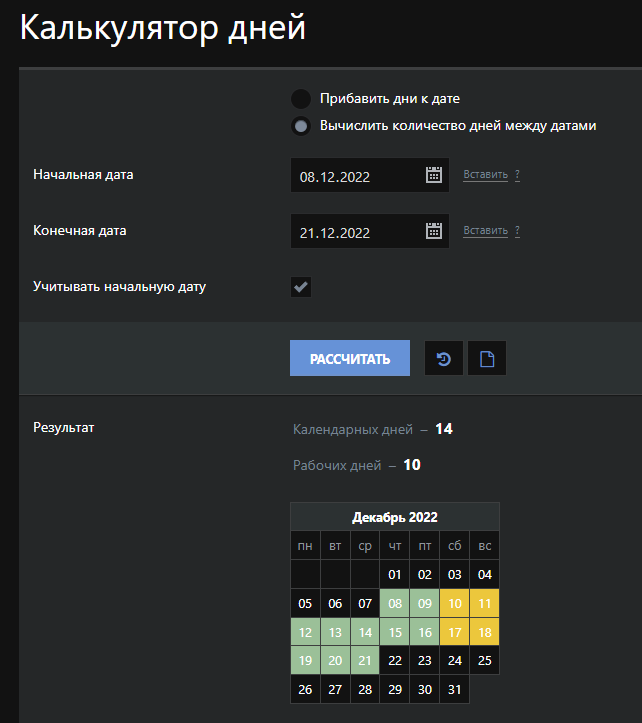Click the document copy icon button
This screenshot has height=723, width=642.
[487, 358]
